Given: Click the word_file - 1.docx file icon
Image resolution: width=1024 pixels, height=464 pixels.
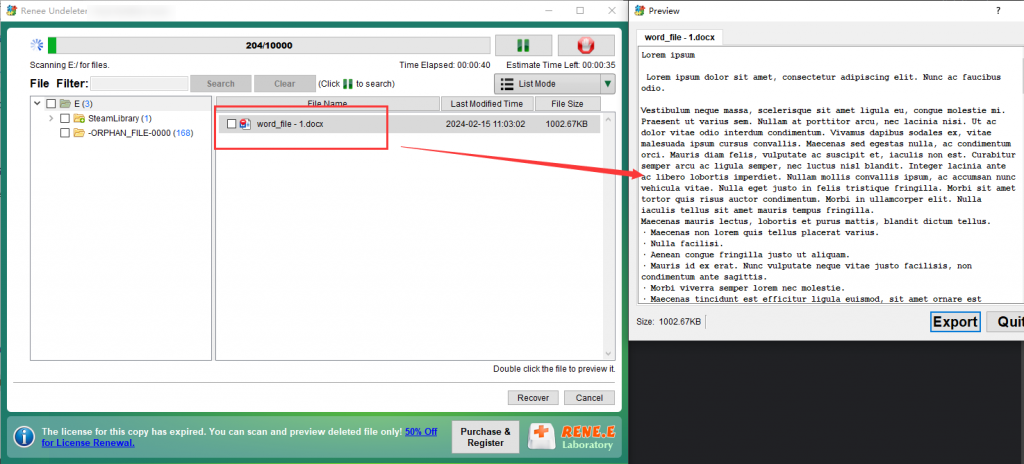Looking at the screenshot, I should [245, 124].
